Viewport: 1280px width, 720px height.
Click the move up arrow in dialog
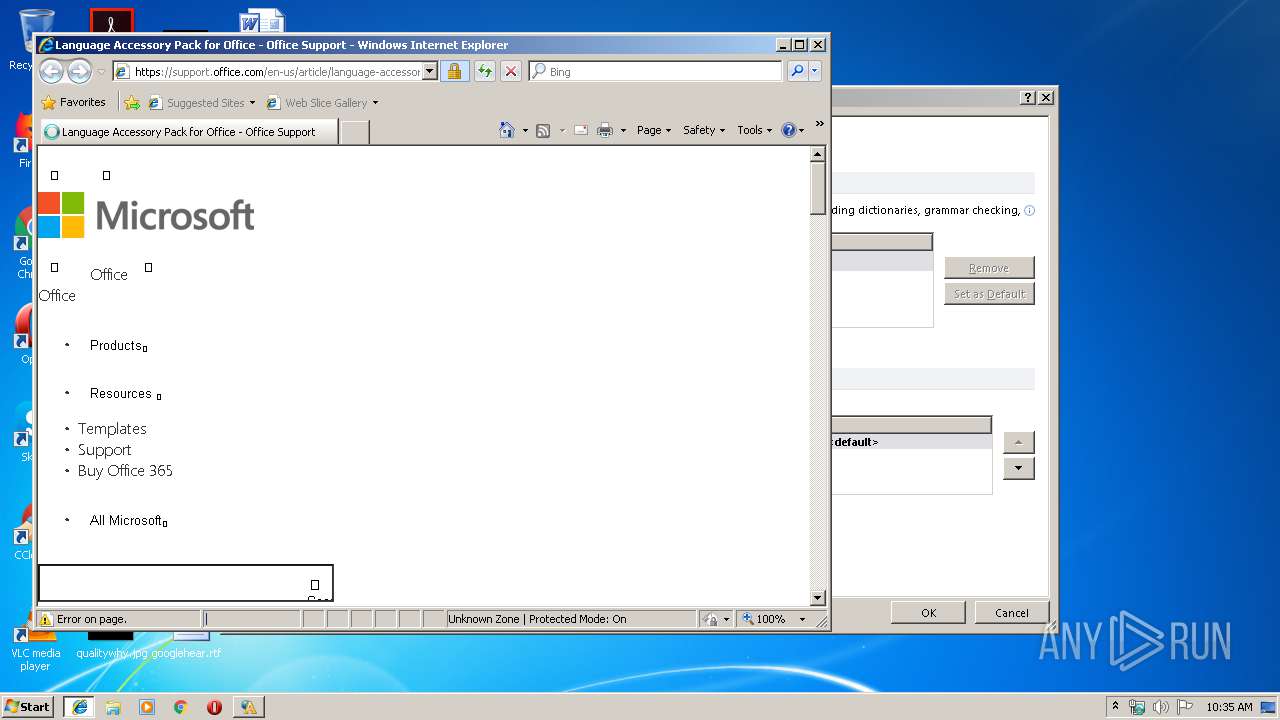pos(1018,442)
